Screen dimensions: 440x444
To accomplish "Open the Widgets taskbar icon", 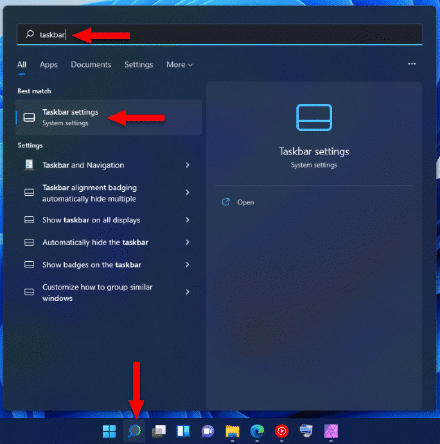I will (183, 431).
